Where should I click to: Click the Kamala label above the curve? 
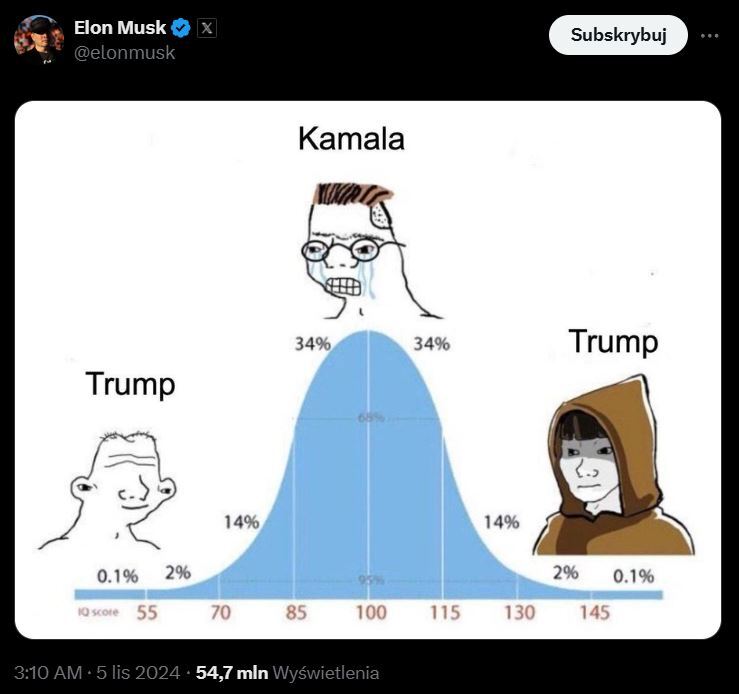[351, 139]
